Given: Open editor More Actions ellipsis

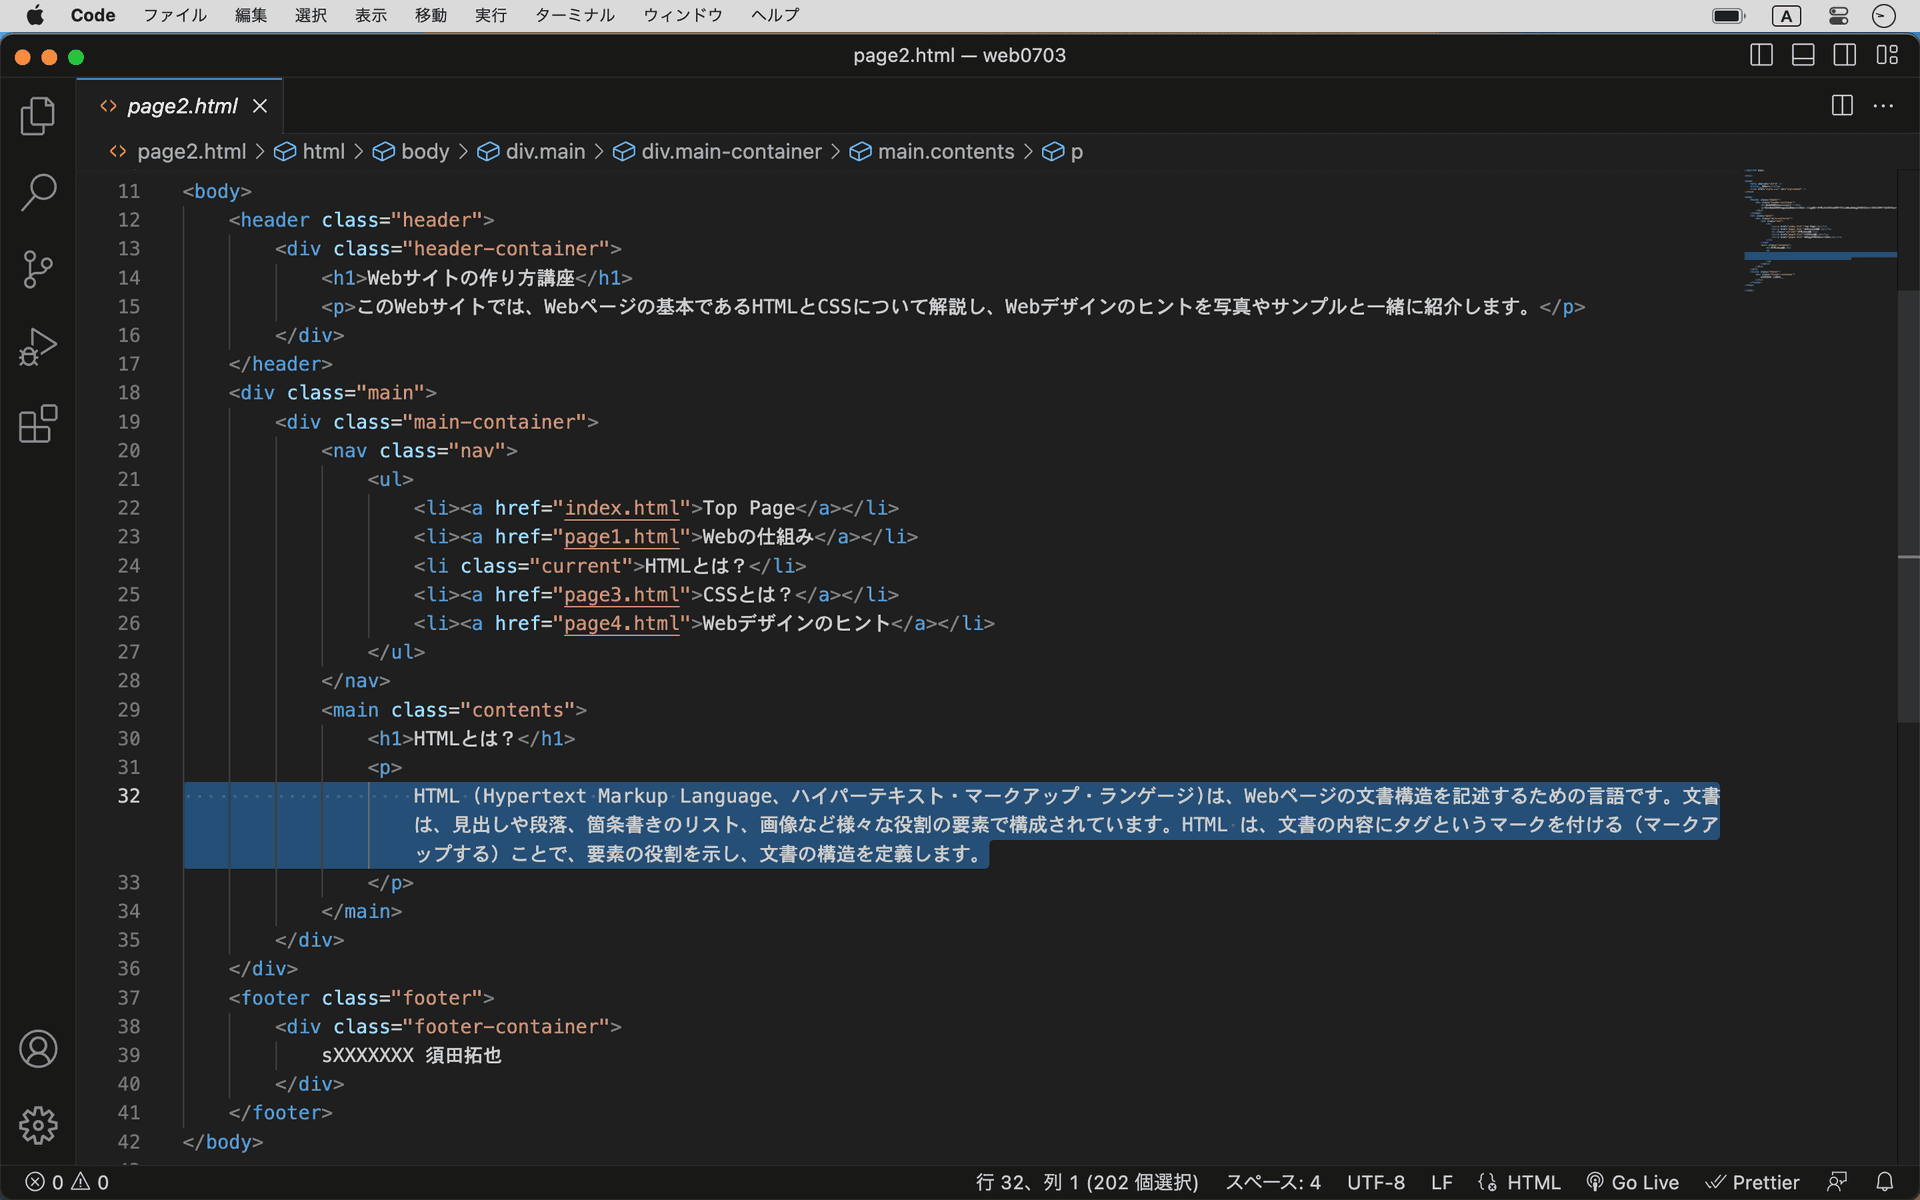Looking at the screenshot, I should point(1883,106).
